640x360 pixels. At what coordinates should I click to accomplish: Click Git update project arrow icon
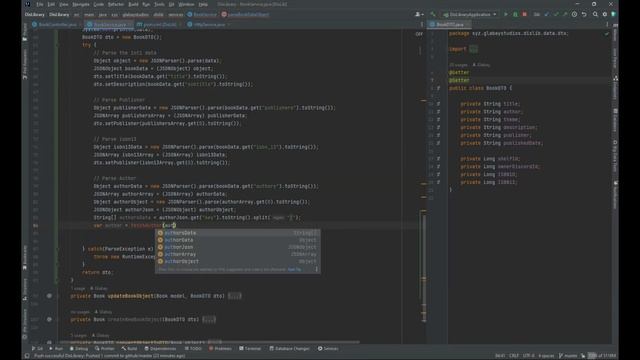click(x=547, y=14)
